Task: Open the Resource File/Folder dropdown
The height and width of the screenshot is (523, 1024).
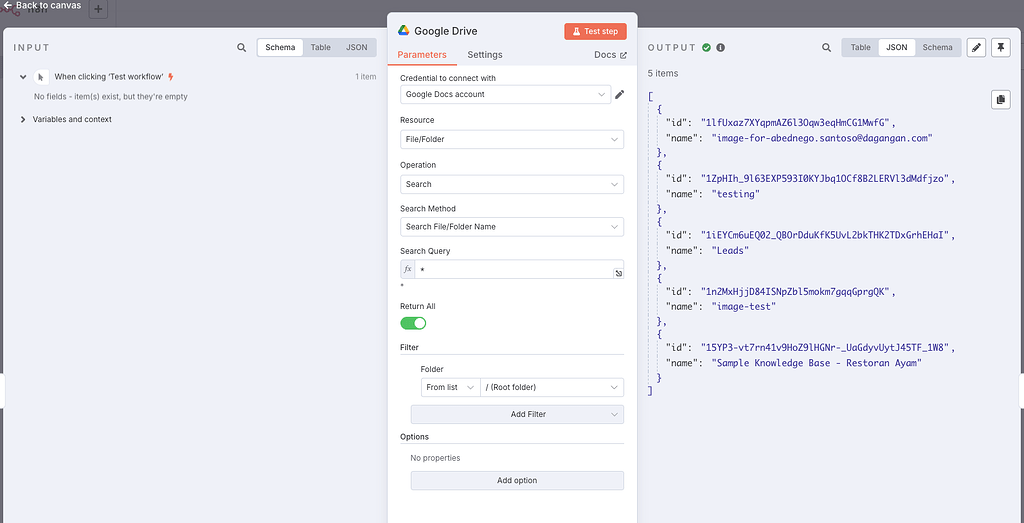Action: coord(511,140)
